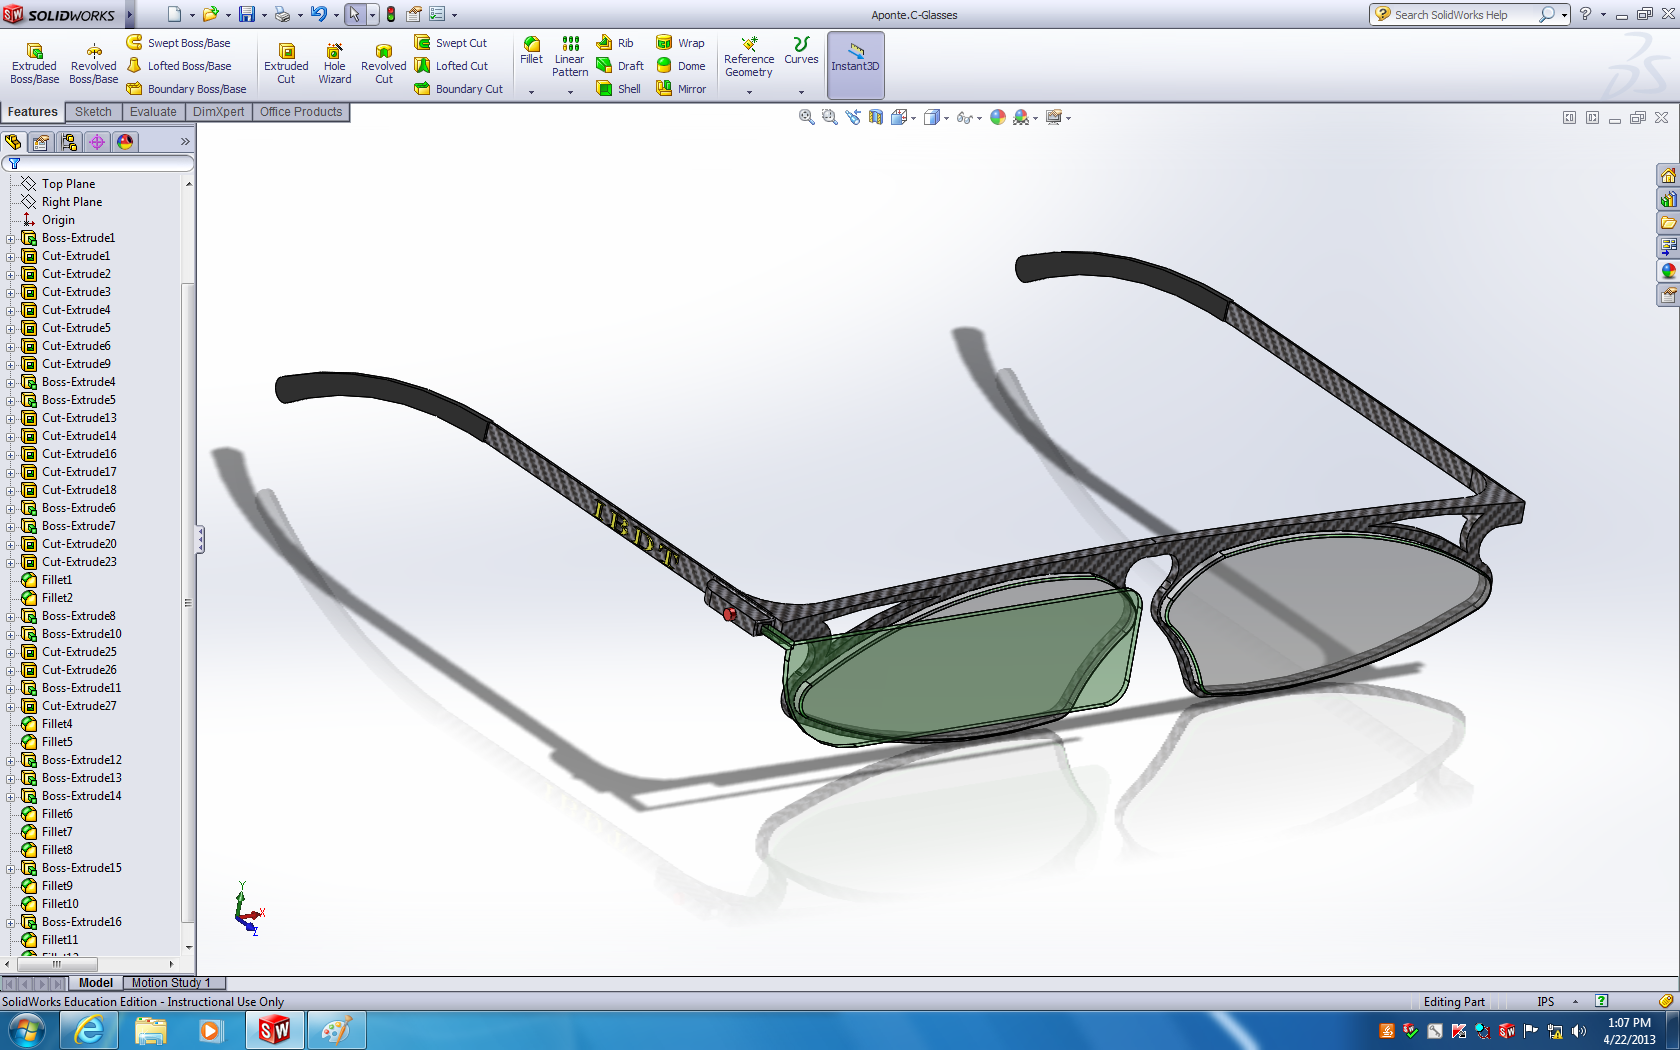
Task: Click the taskbar clock showing 1:07 PM
Action: (x=1629, y=1031)
